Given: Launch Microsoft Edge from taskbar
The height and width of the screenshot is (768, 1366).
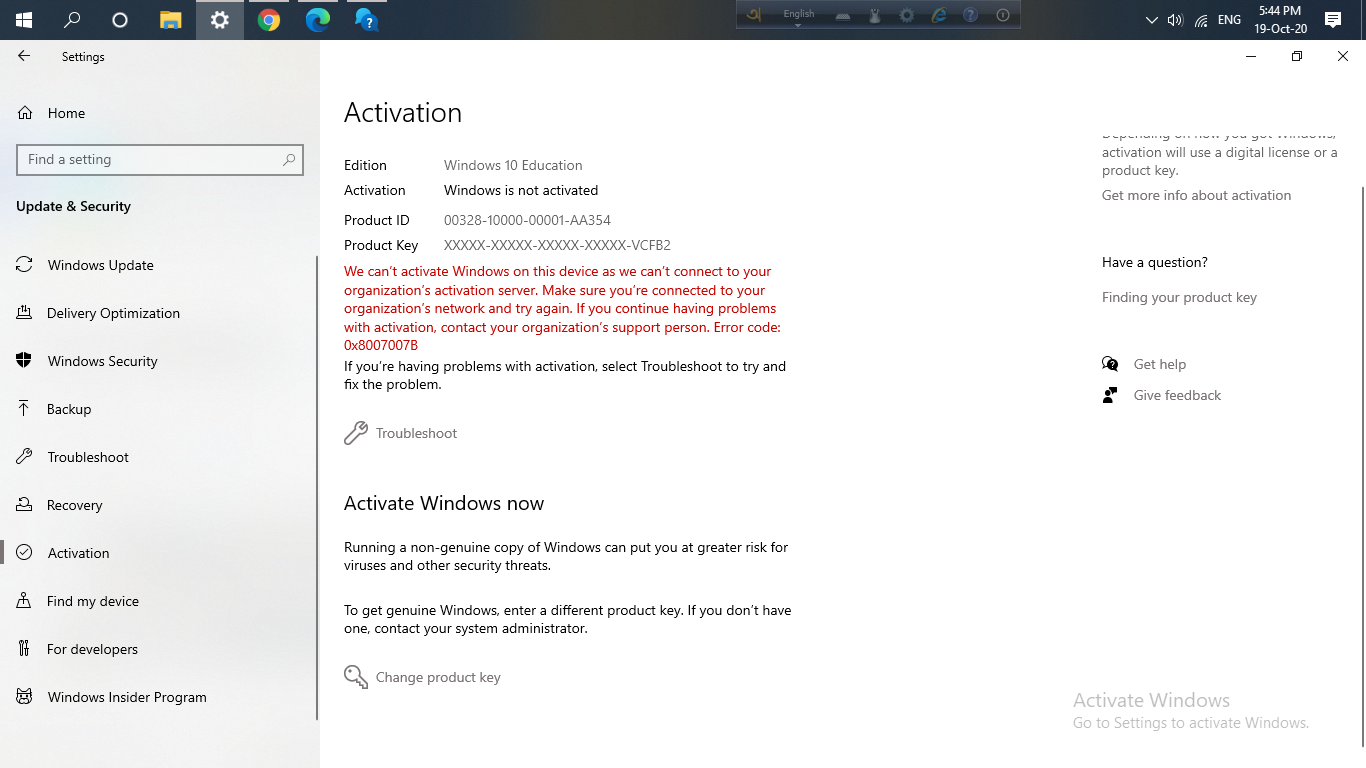Looking at the screenshot, I should pyautogui.click(x=318, y=20).
